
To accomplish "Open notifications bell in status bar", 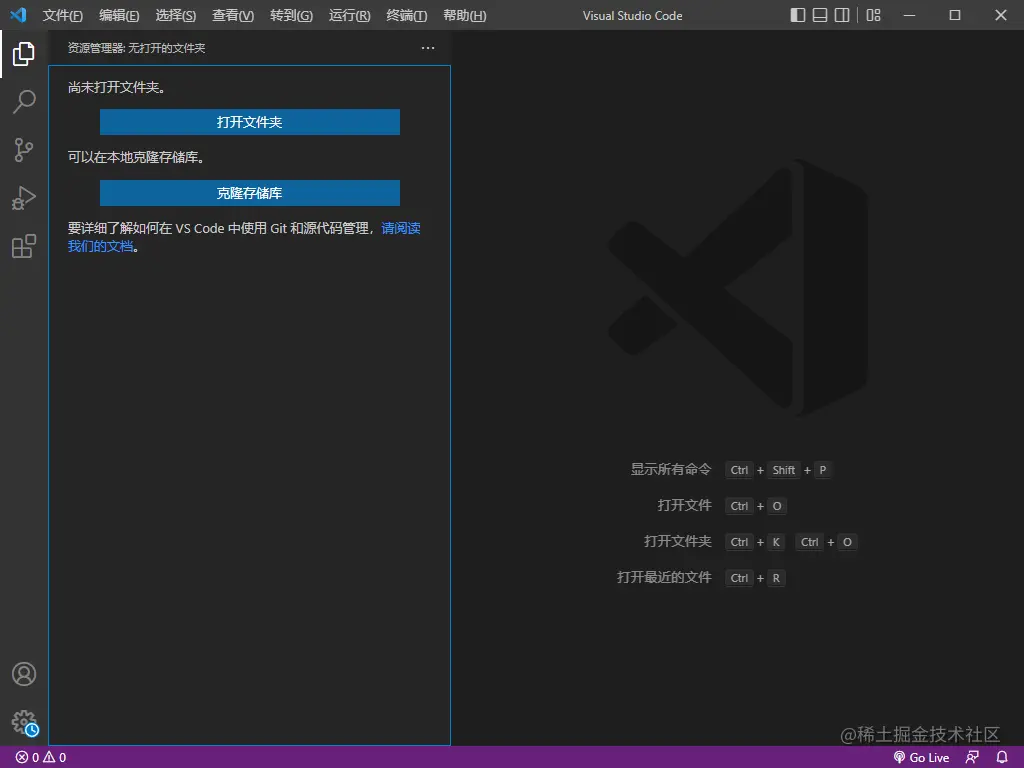I will [1002, 758].
